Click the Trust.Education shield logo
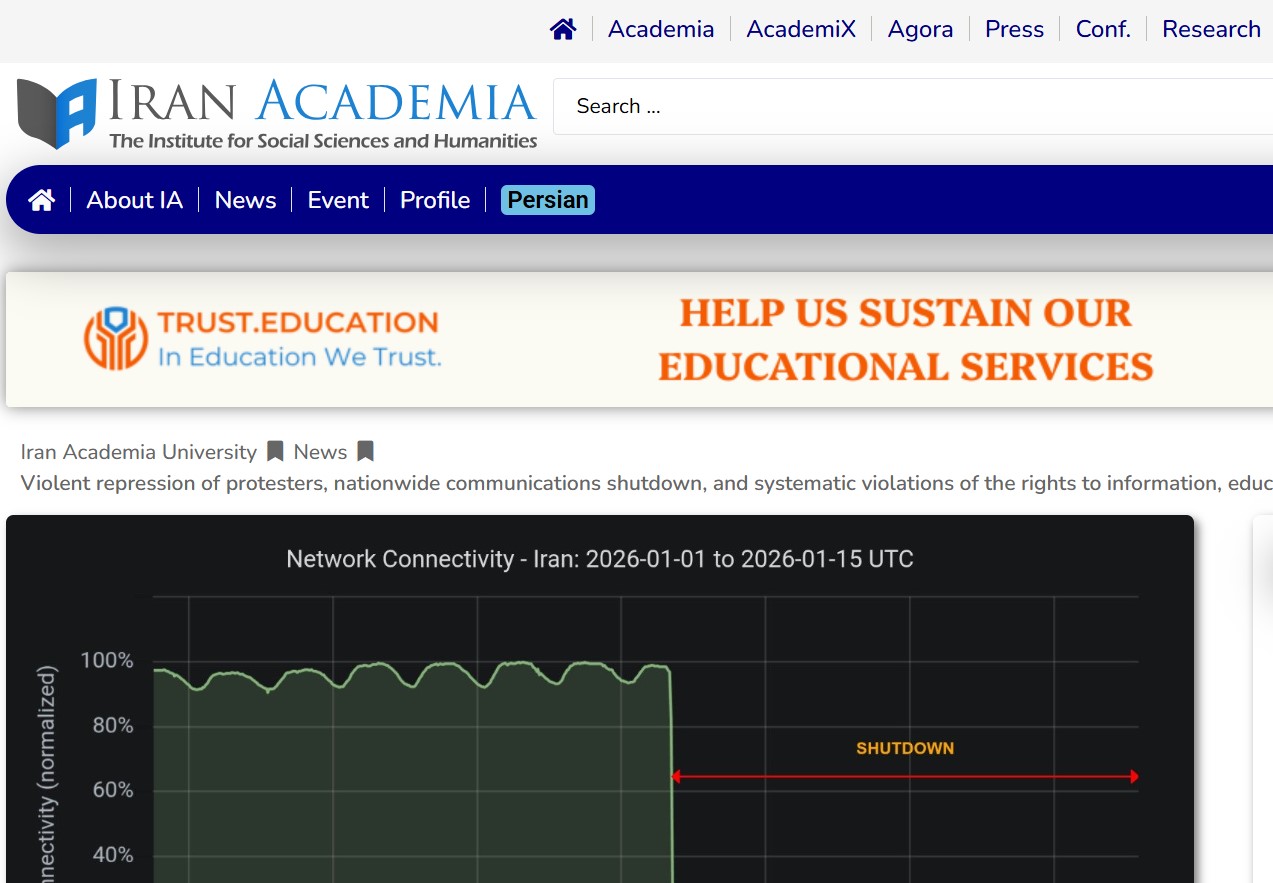The height and width of the screenshot is (883, 1273). [116, 338]
